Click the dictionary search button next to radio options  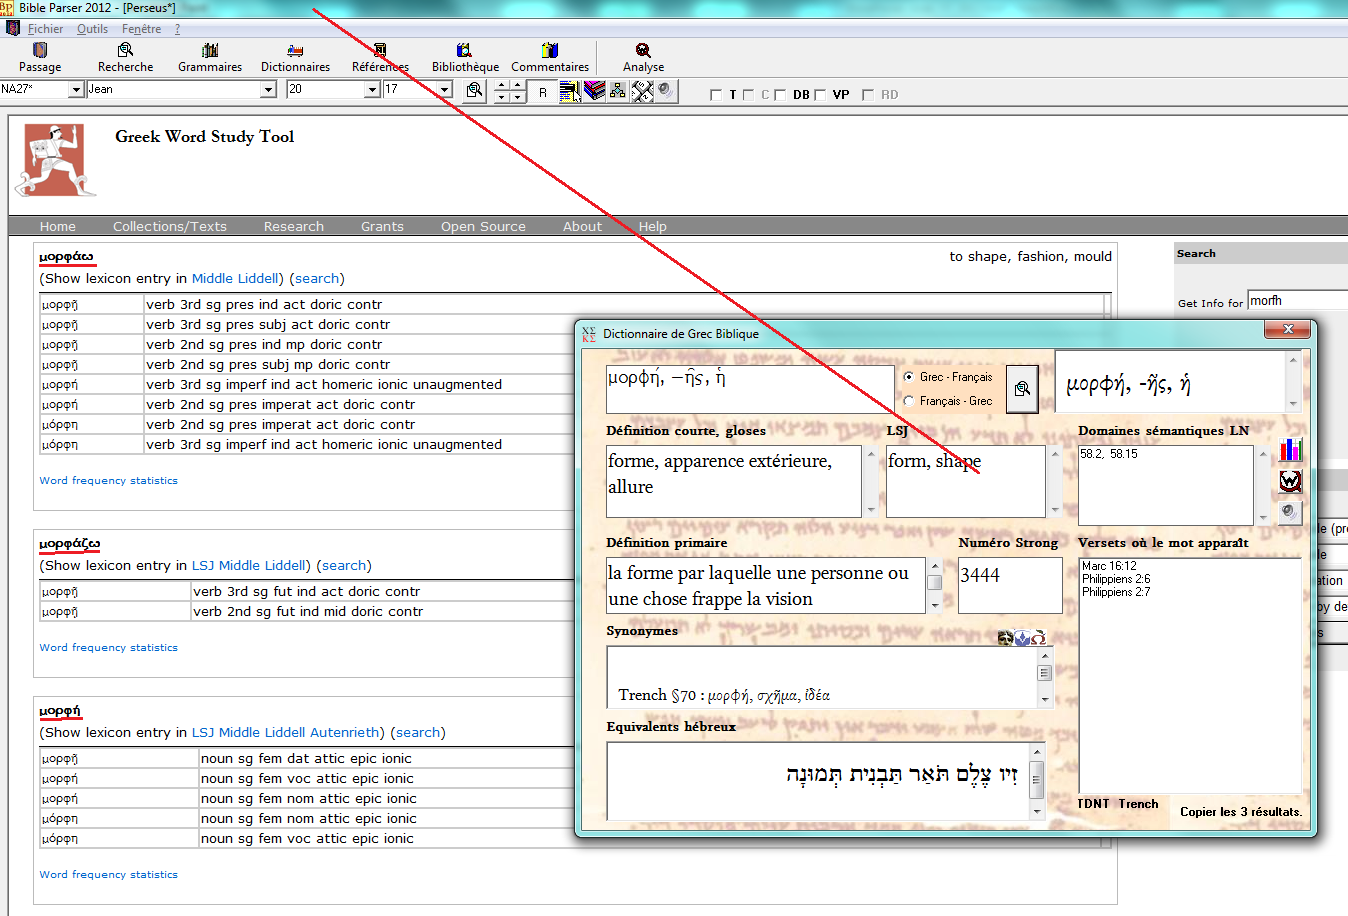(x=1022, y=389)
